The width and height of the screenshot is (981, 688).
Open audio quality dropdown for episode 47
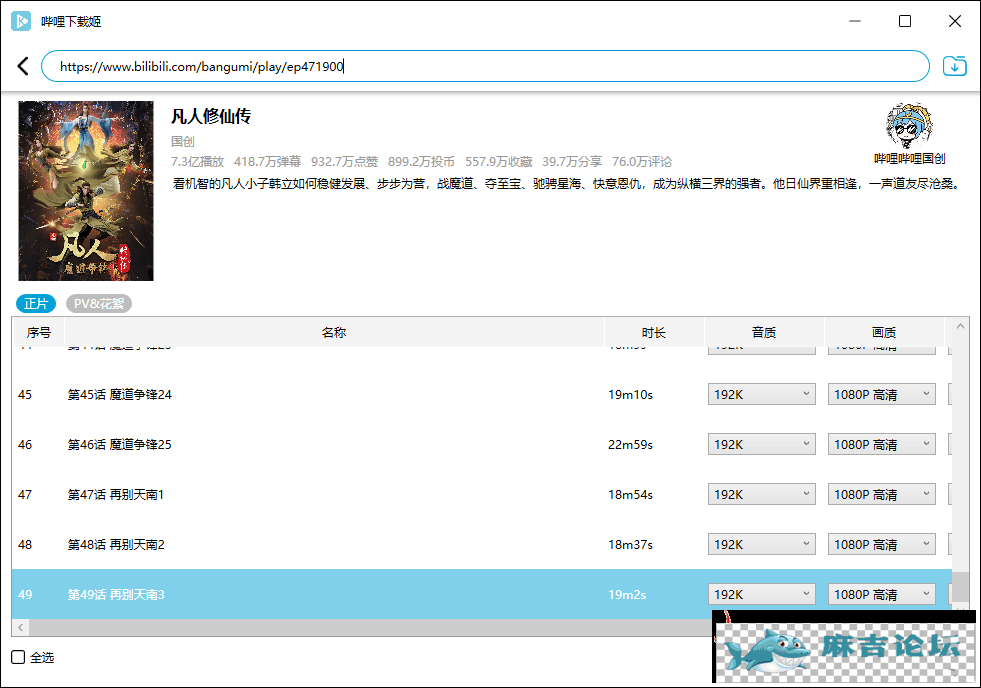point(761,494)
